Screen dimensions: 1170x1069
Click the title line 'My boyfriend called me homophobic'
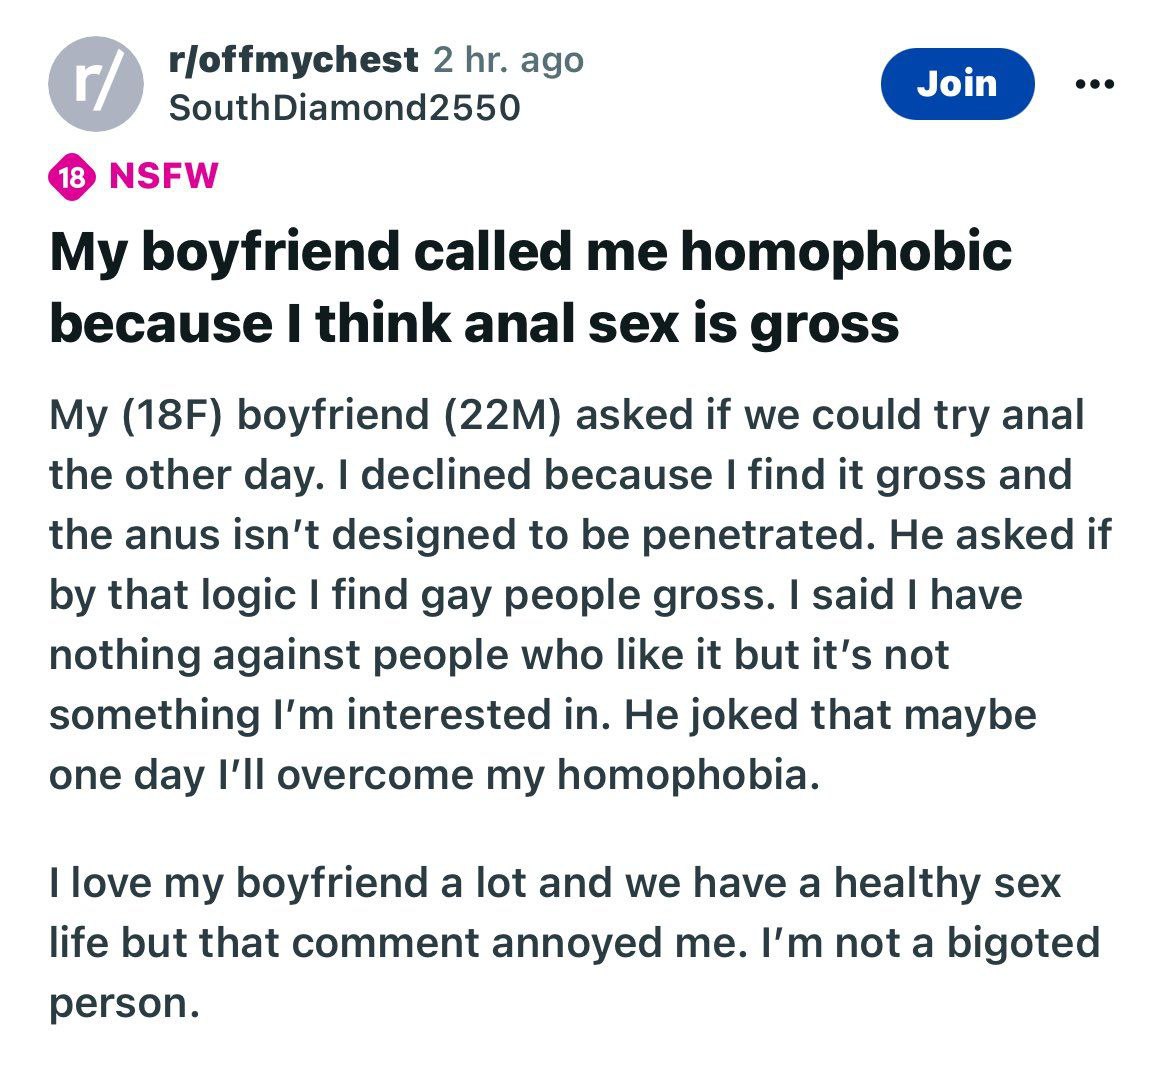(531, 252)
